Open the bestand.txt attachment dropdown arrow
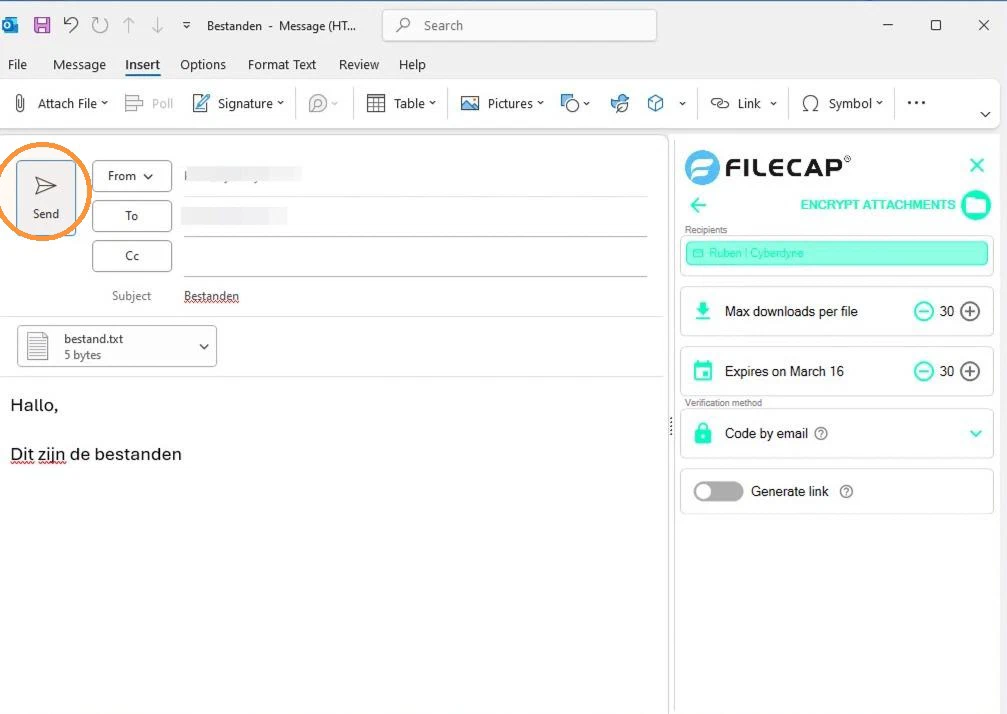The image size is (1007, 714). (x=204, y=347)
